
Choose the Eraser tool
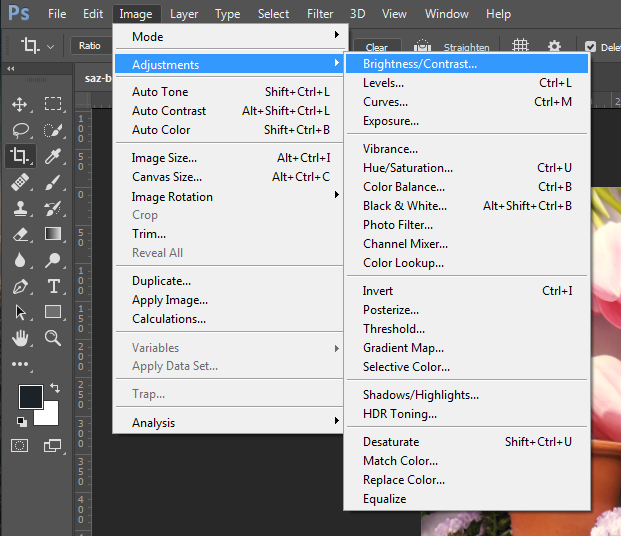[20, 234]
